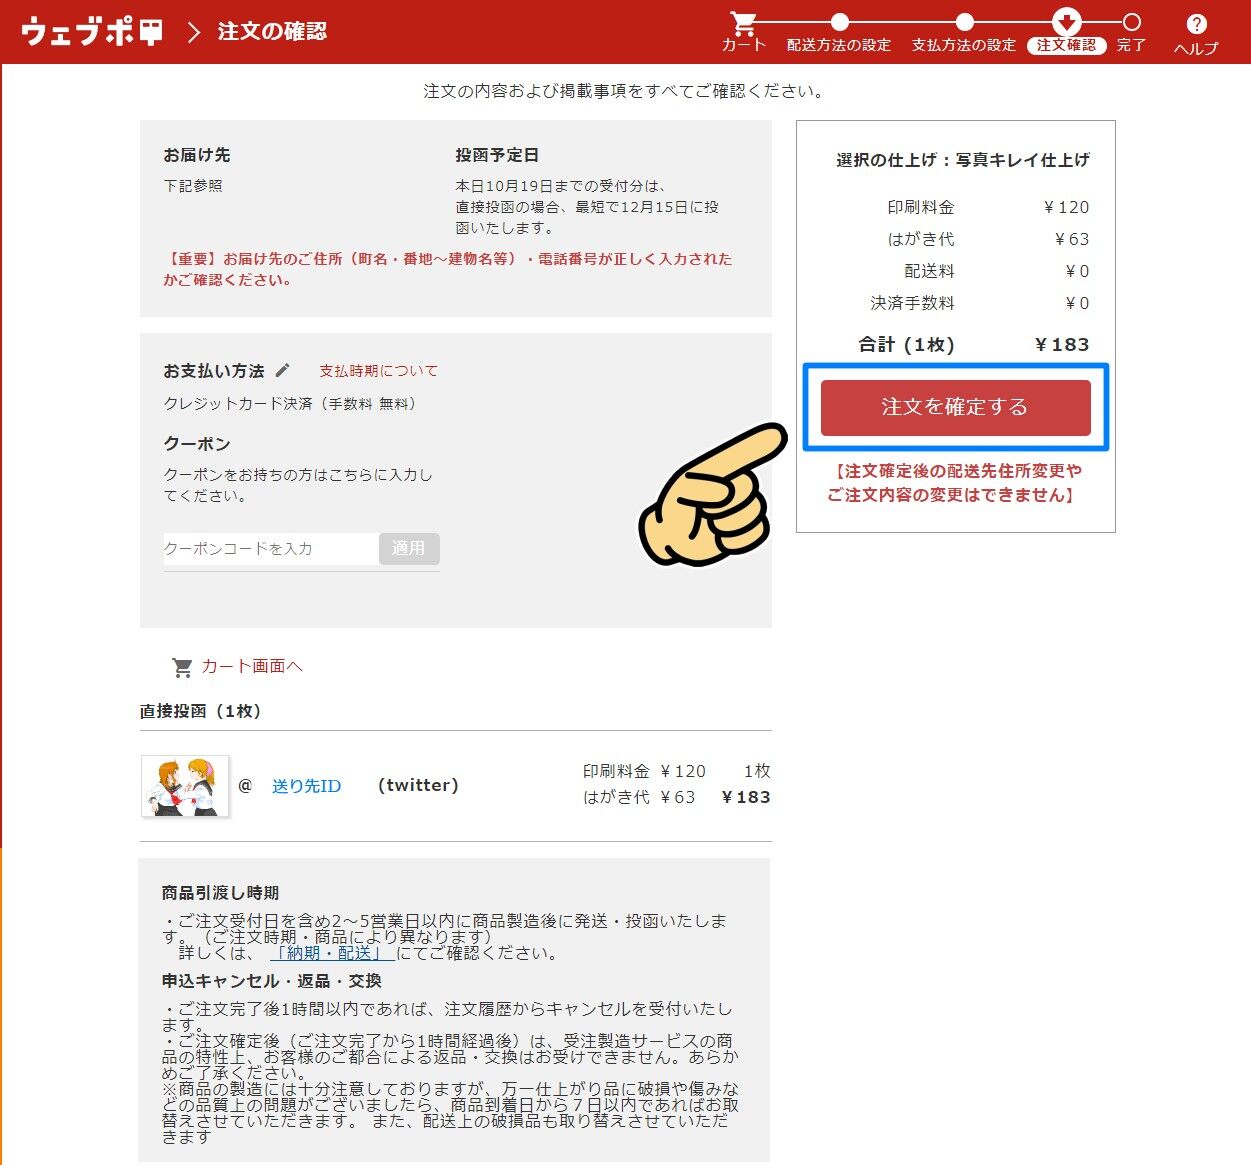Click the cart icon in progress bar

pyautogui.click(x=743, y=22)
